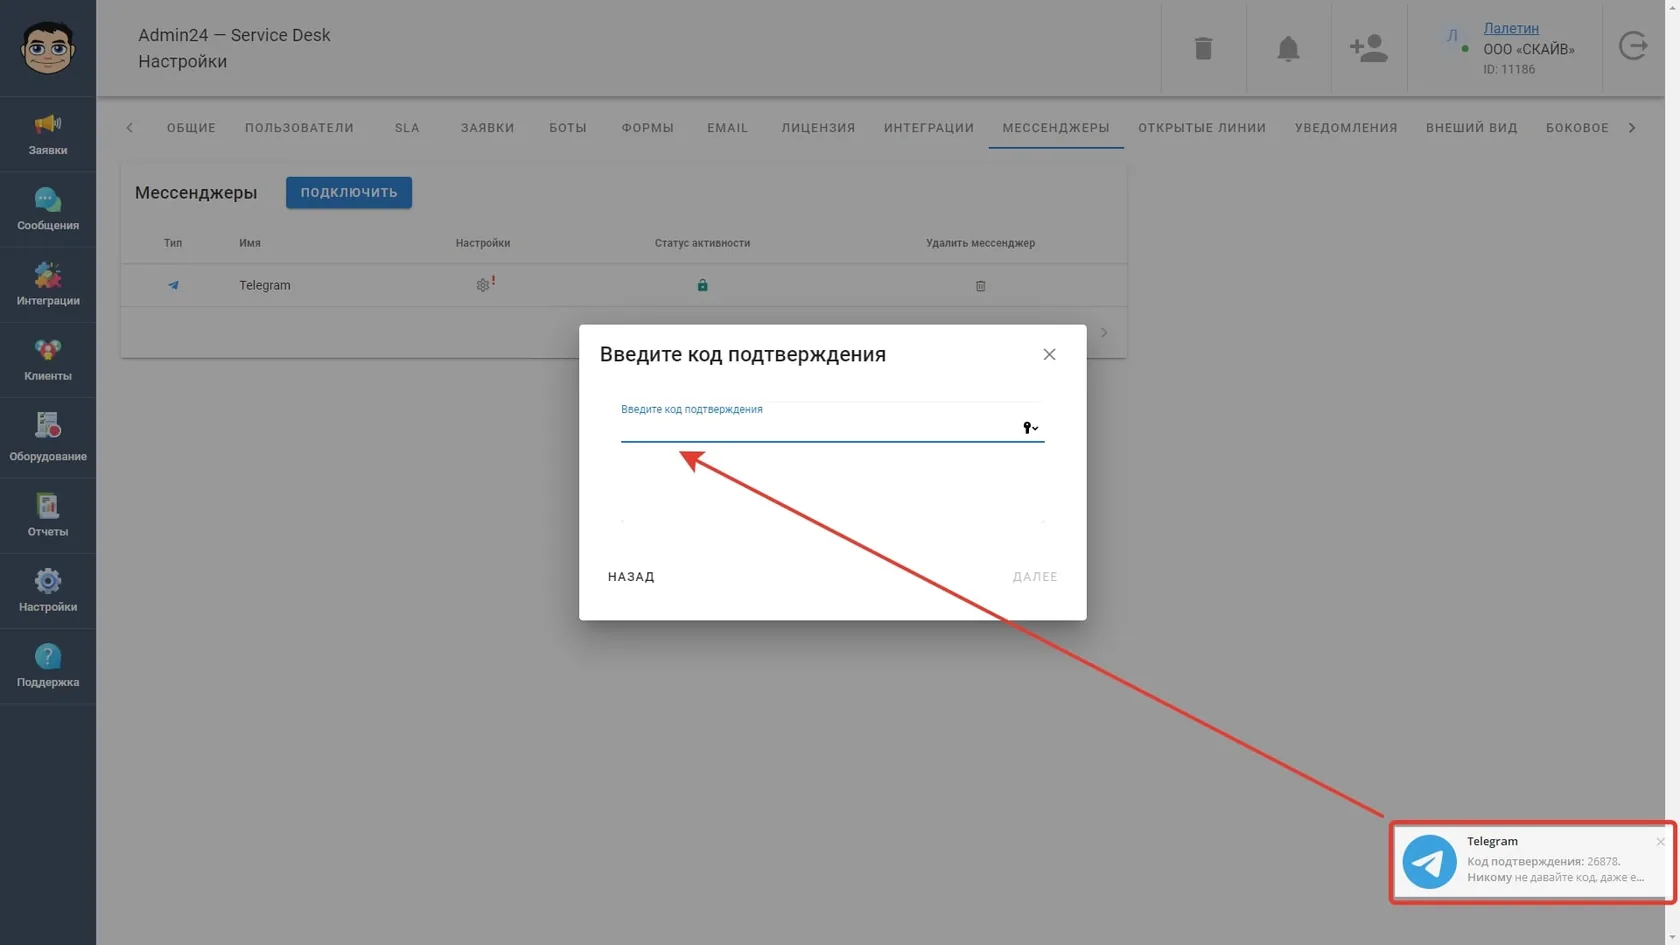Click the add user icon
Image resolution: width=1680 pixels, height=945 pixels.
[1368, 48]
